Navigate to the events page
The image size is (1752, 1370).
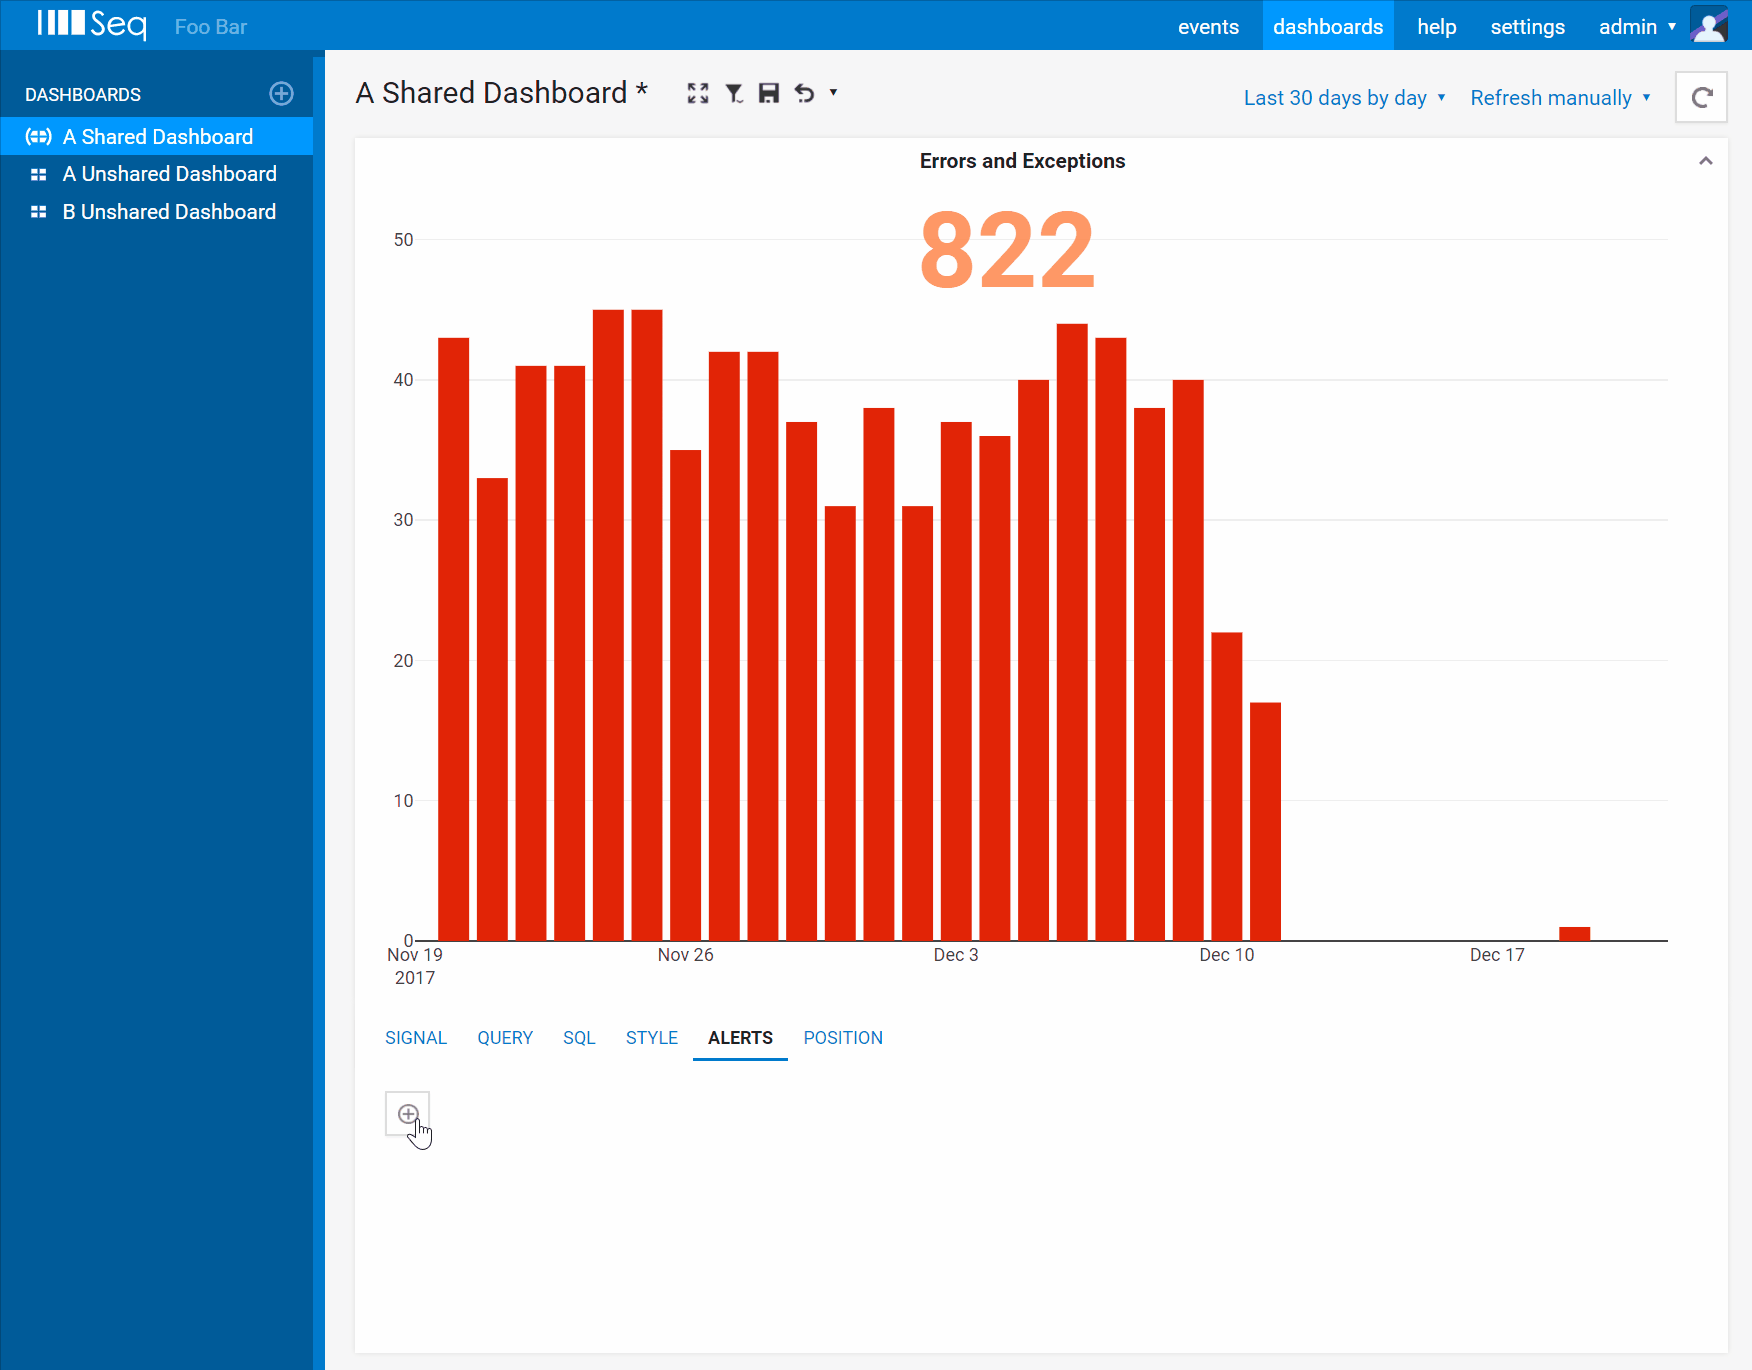pyautogui.click(x=1208, y=26)
